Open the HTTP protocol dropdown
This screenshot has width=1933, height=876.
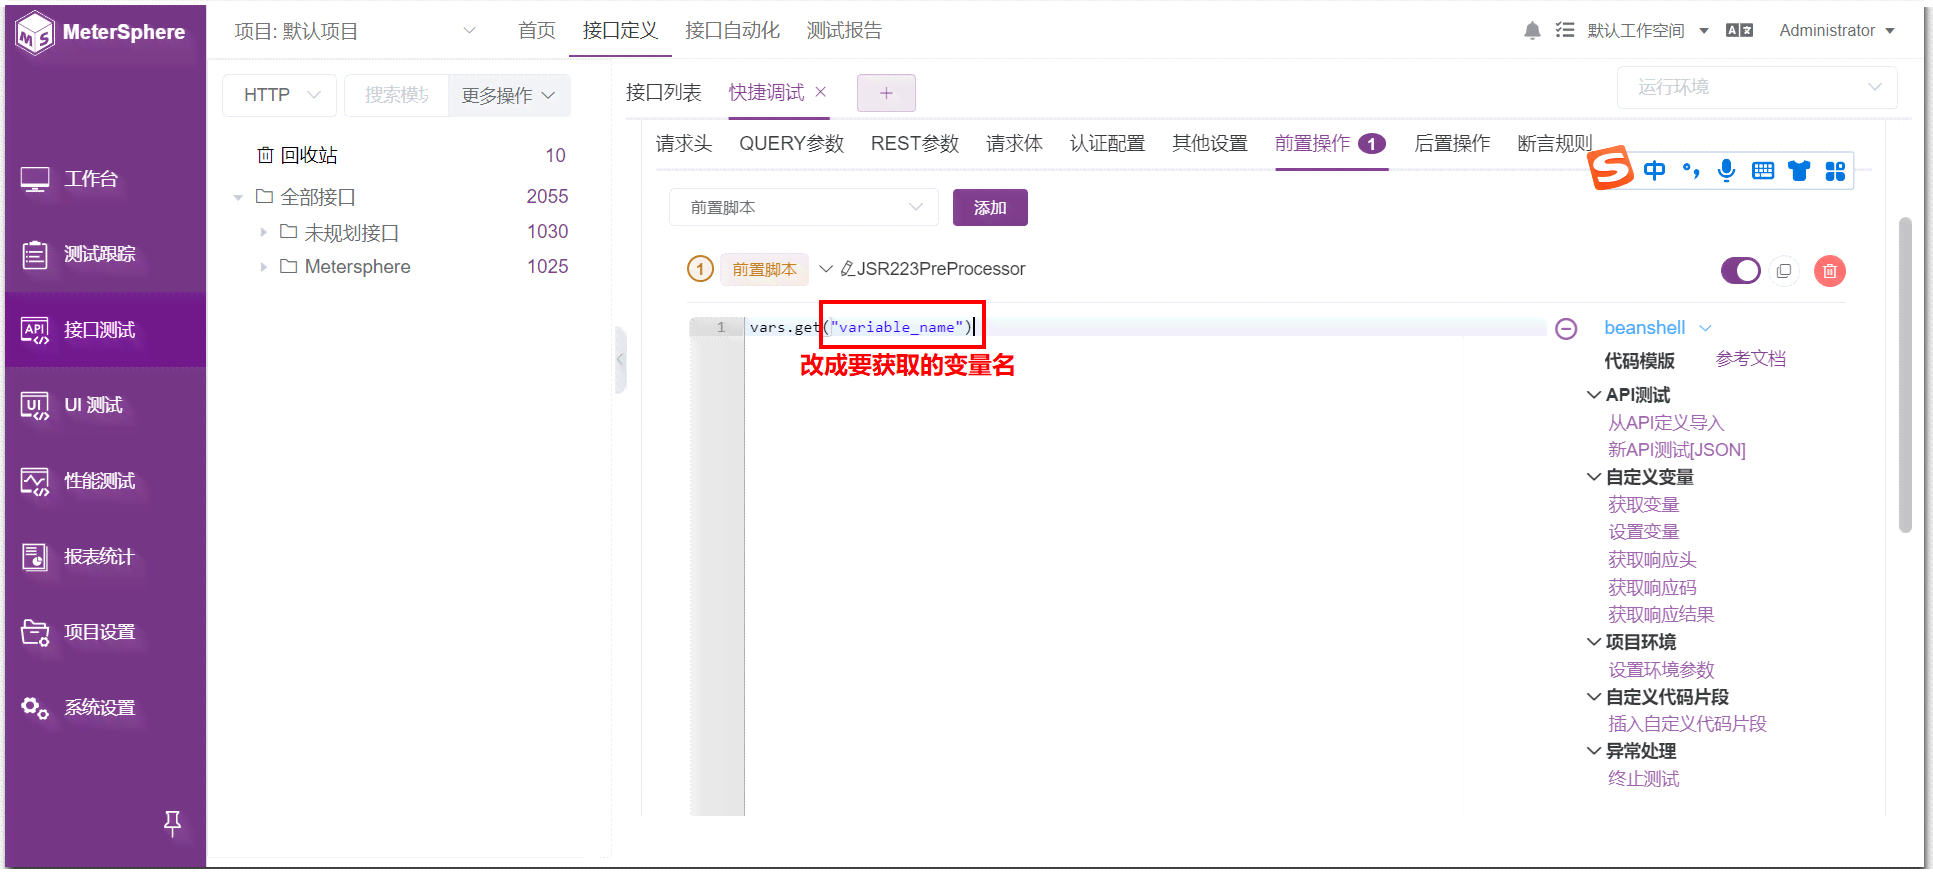(279, 95)
